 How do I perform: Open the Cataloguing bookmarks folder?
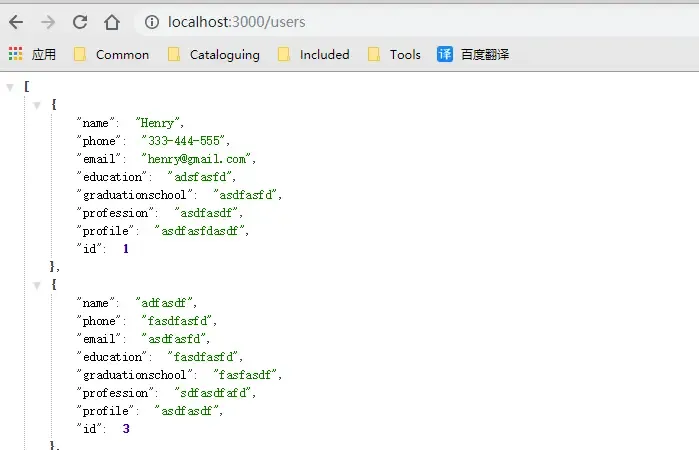point(214,54)
